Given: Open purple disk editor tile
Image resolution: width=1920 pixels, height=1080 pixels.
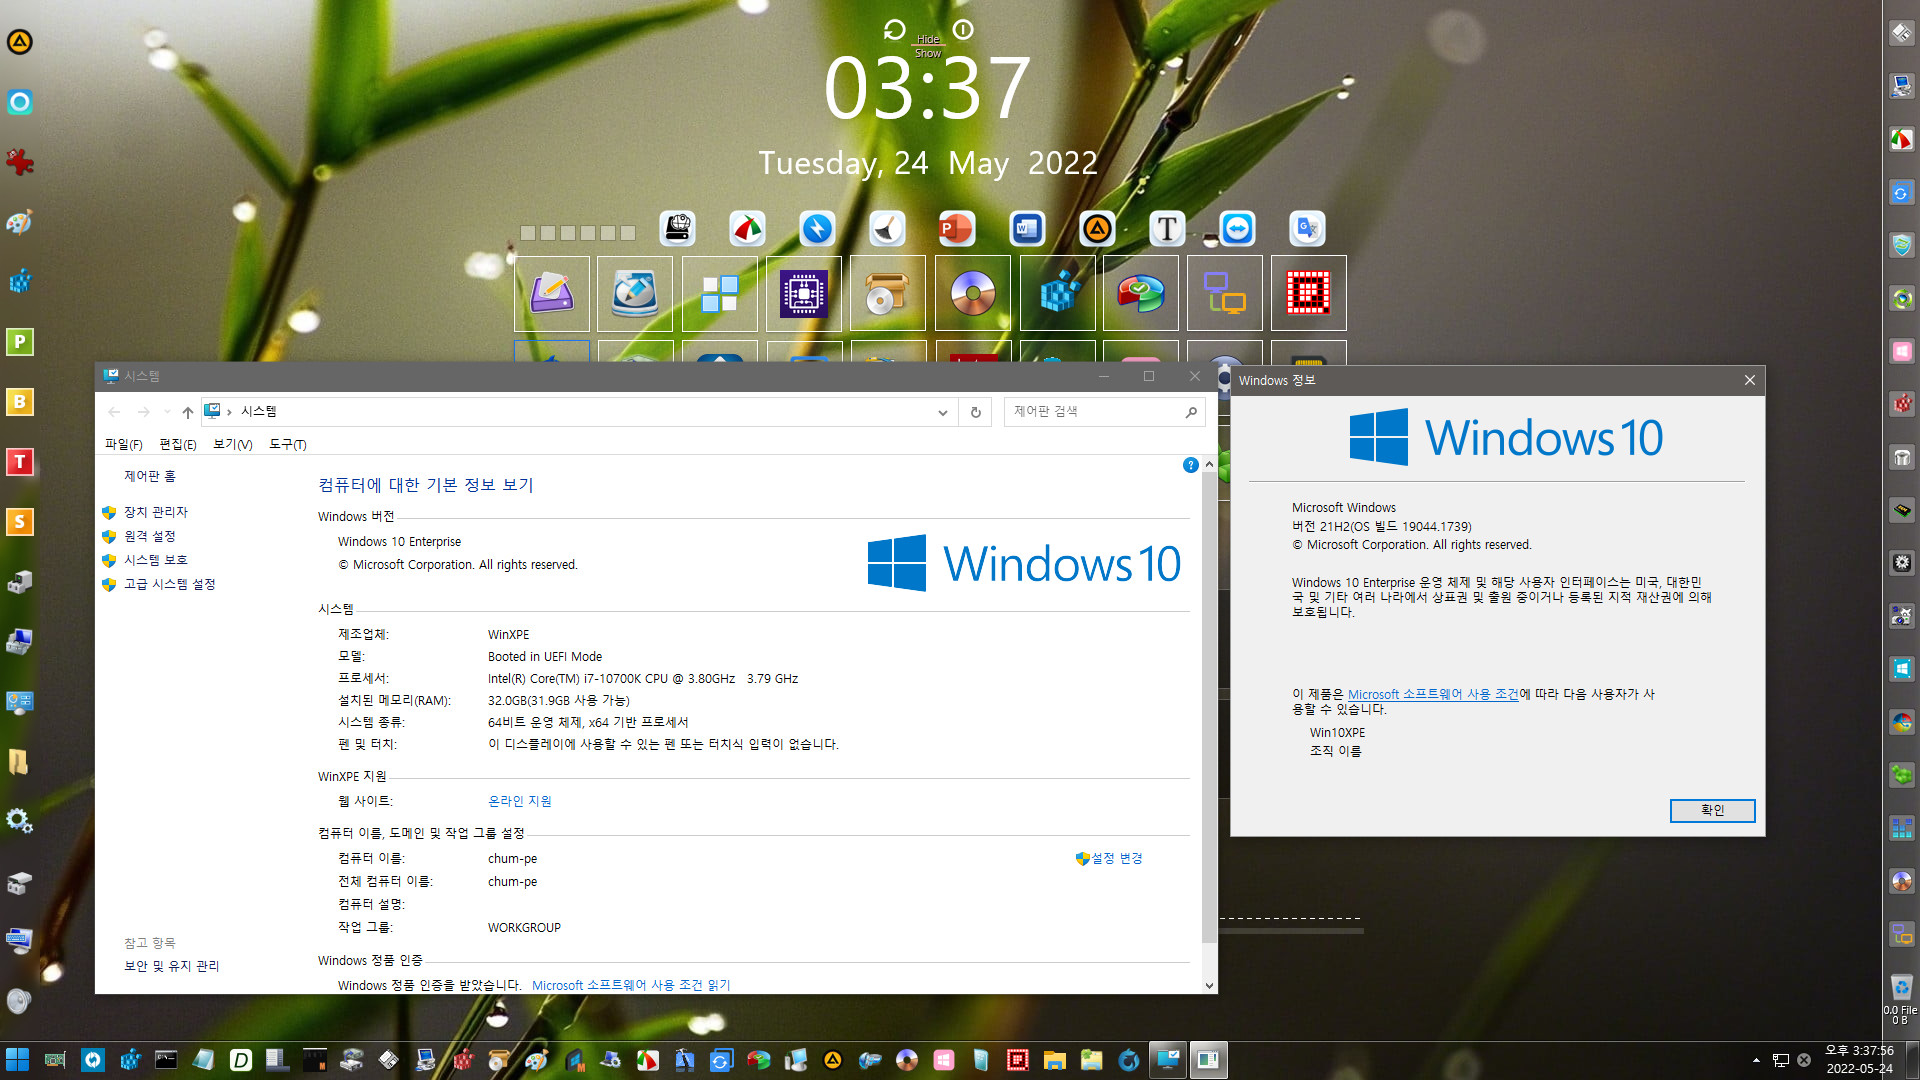Looking at the screenshot, I should pyautogui.click(x=552, y=293).
